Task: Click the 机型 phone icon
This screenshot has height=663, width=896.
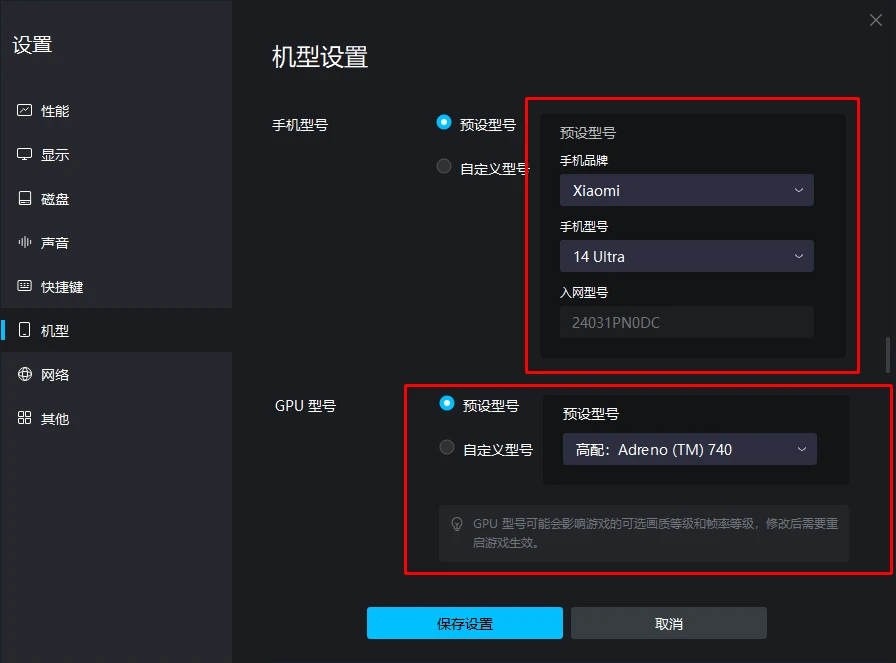Action: (x=25, y=330)
